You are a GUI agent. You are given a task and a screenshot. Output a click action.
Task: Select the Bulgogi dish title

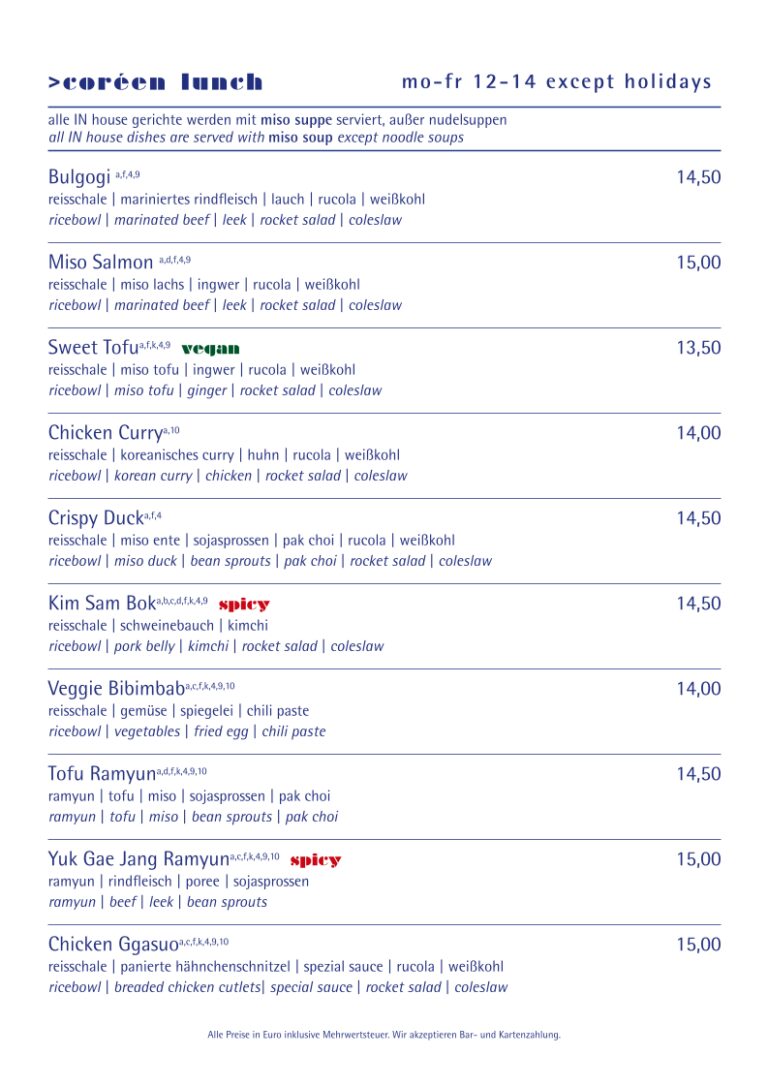coord(79,177)
